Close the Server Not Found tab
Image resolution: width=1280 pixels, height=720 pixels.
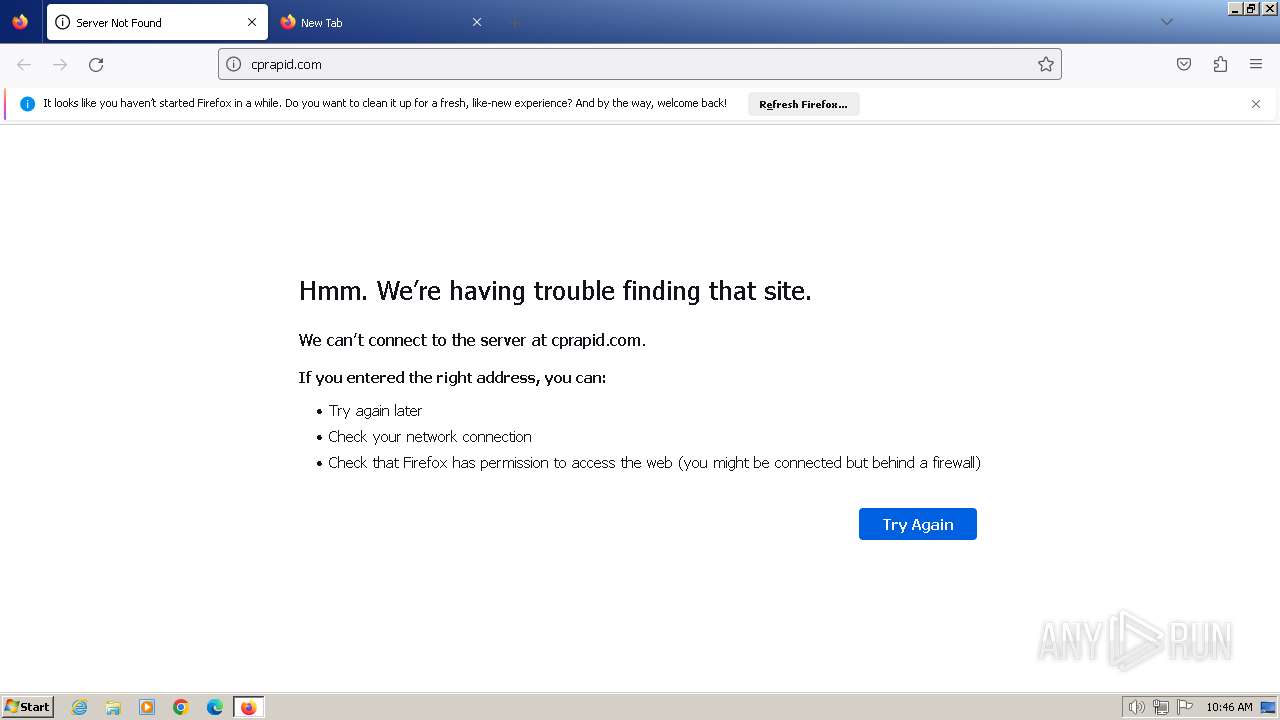pyautogui.click(x=252, y=22)
